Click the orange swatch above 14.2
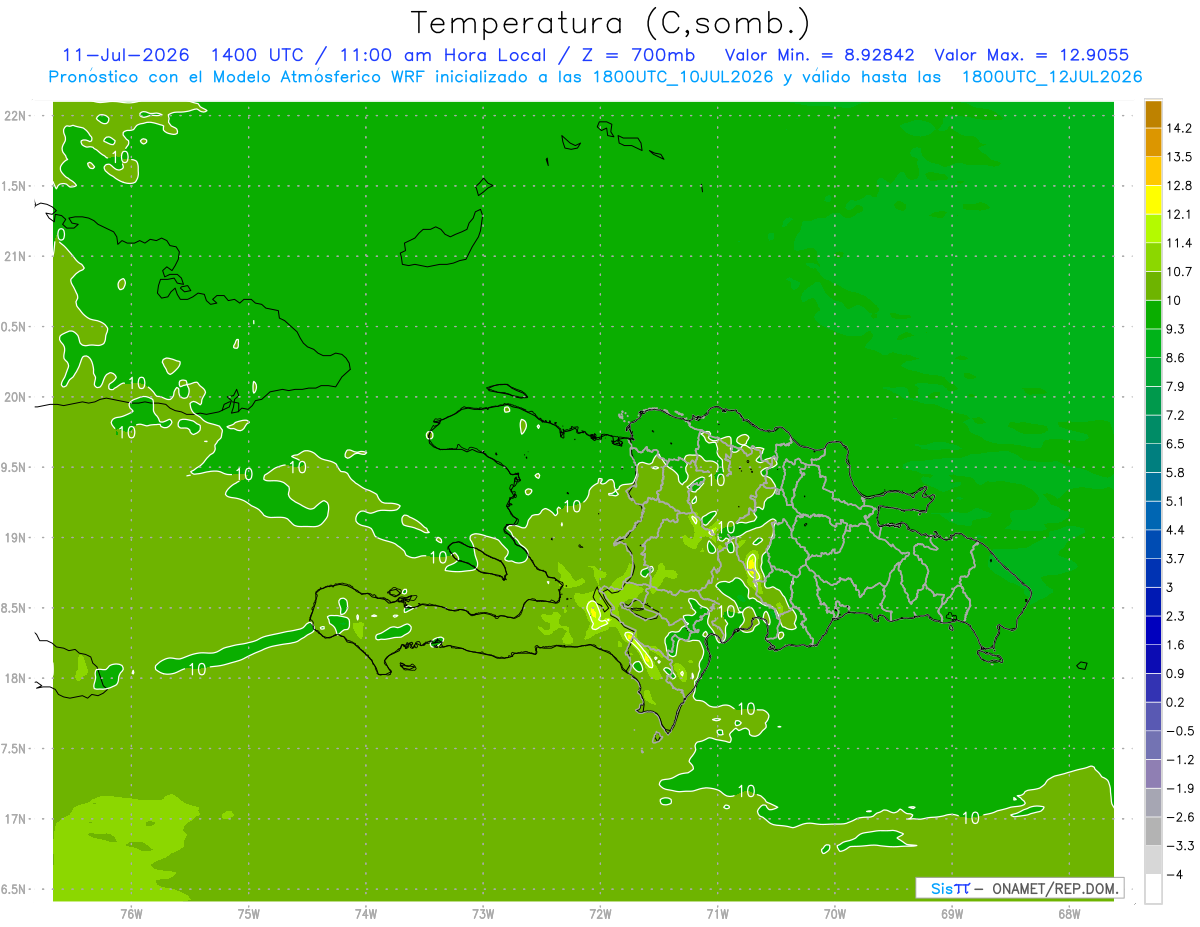1200x927 pixels. [1153, 114]
